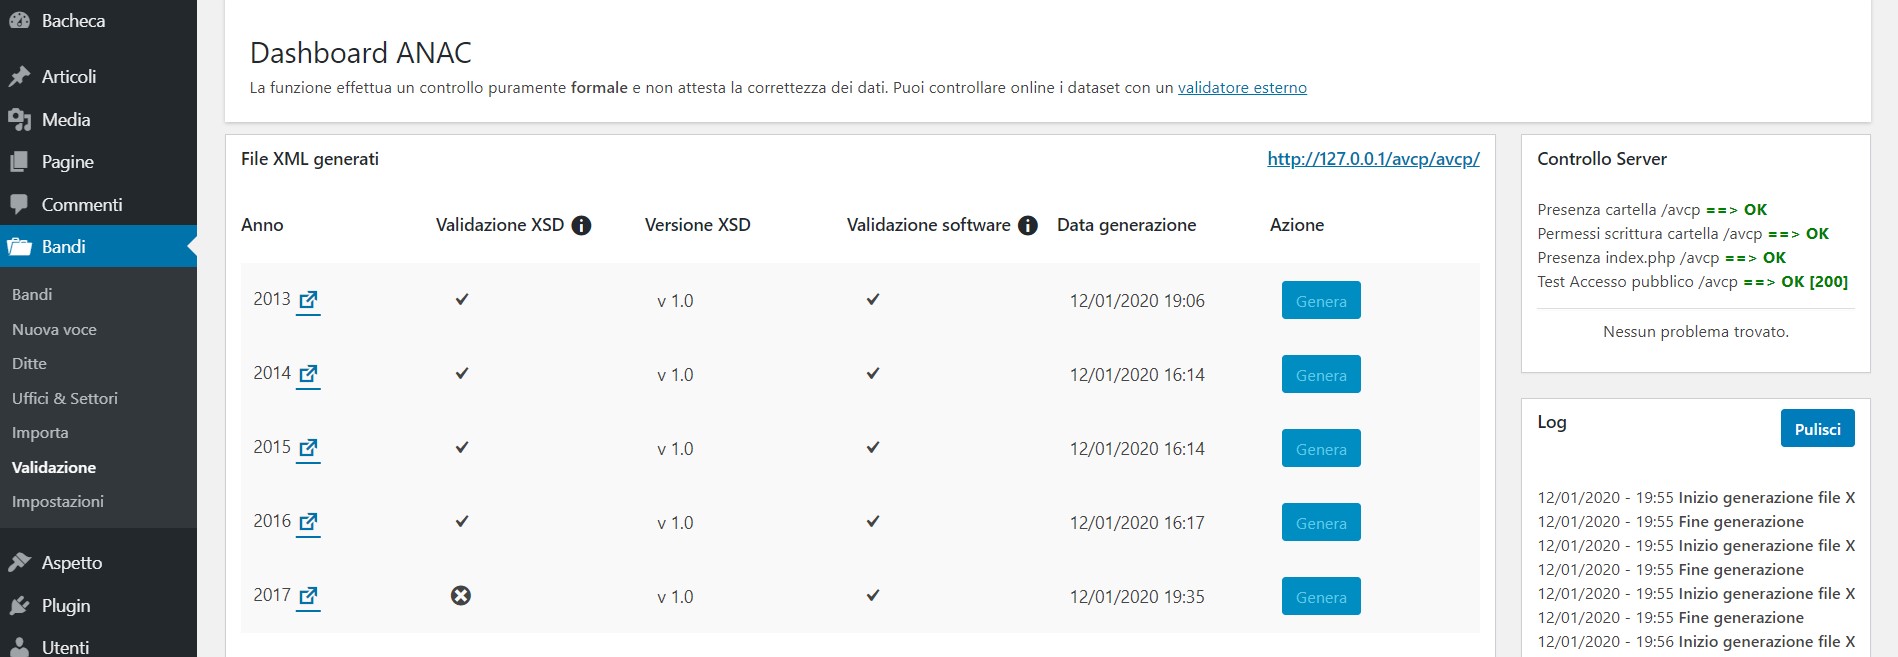
Task: Click the Data generazione column header
Action: tap(1126, 225)
